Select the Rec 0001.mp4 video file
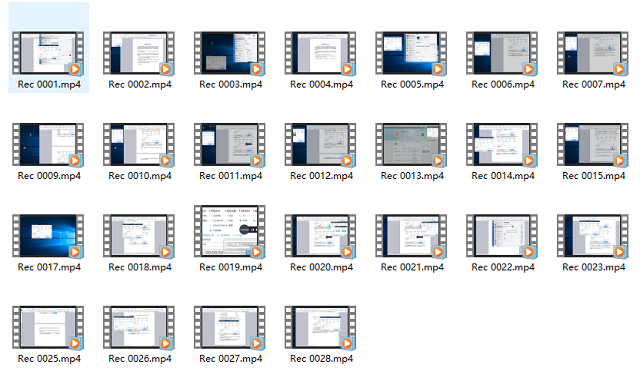Viewport: 640px width, 371px height. [48, 53]
